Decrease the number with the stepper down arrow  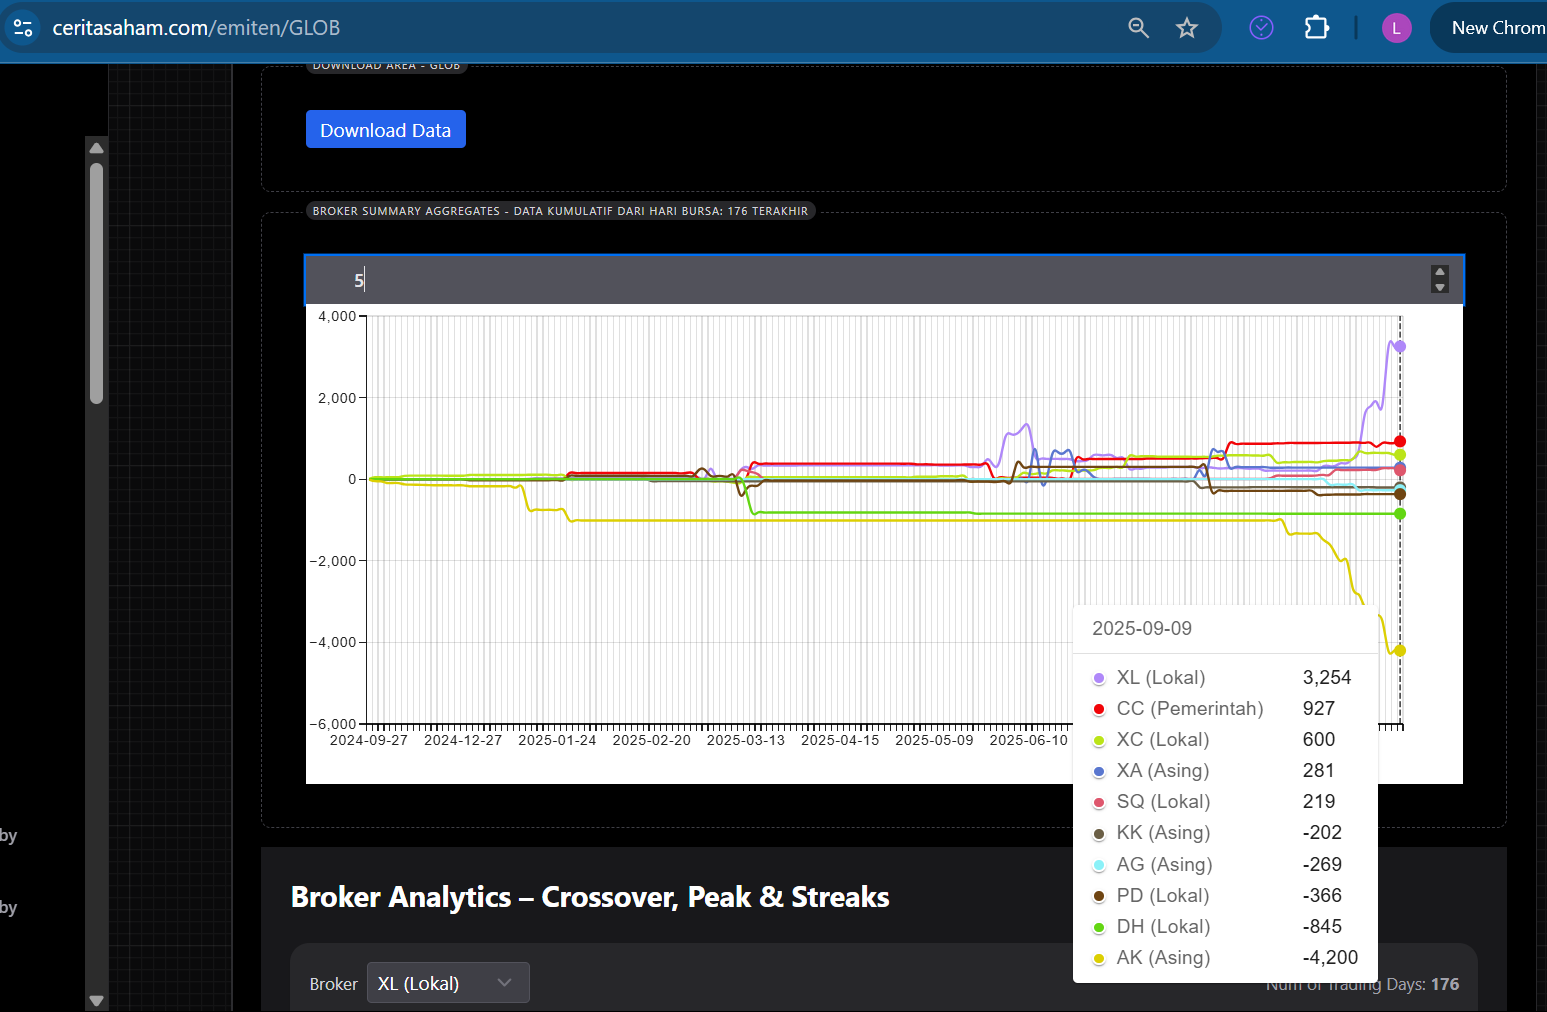(x=1440, y=287)
